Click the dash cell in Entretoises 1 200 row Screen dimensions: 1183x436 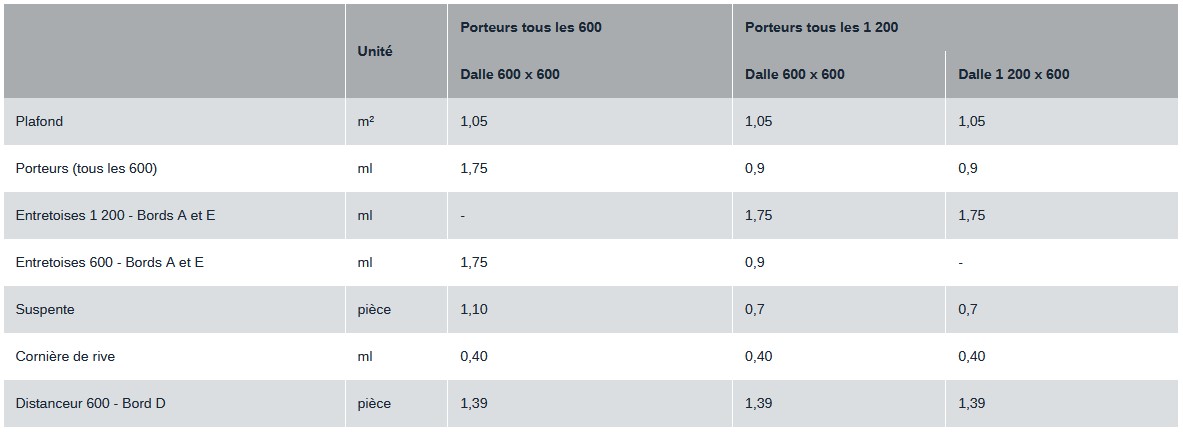point(463,215)
